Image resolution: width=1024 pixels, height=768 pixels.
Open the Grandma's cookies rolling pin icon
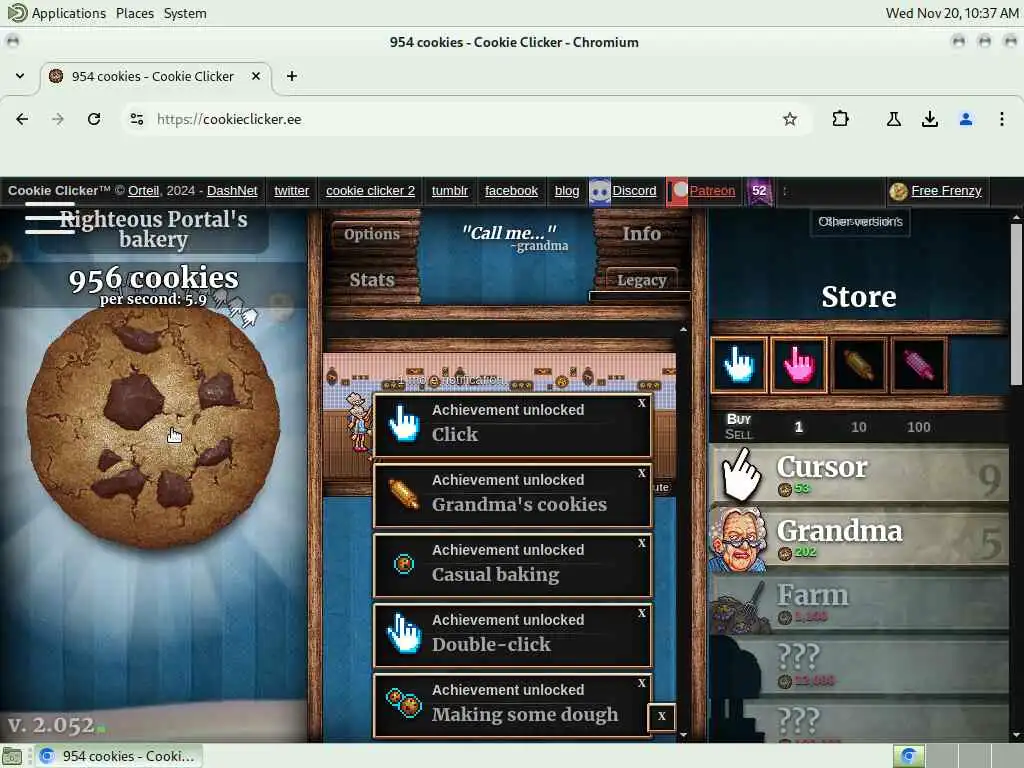click(404, 494)
